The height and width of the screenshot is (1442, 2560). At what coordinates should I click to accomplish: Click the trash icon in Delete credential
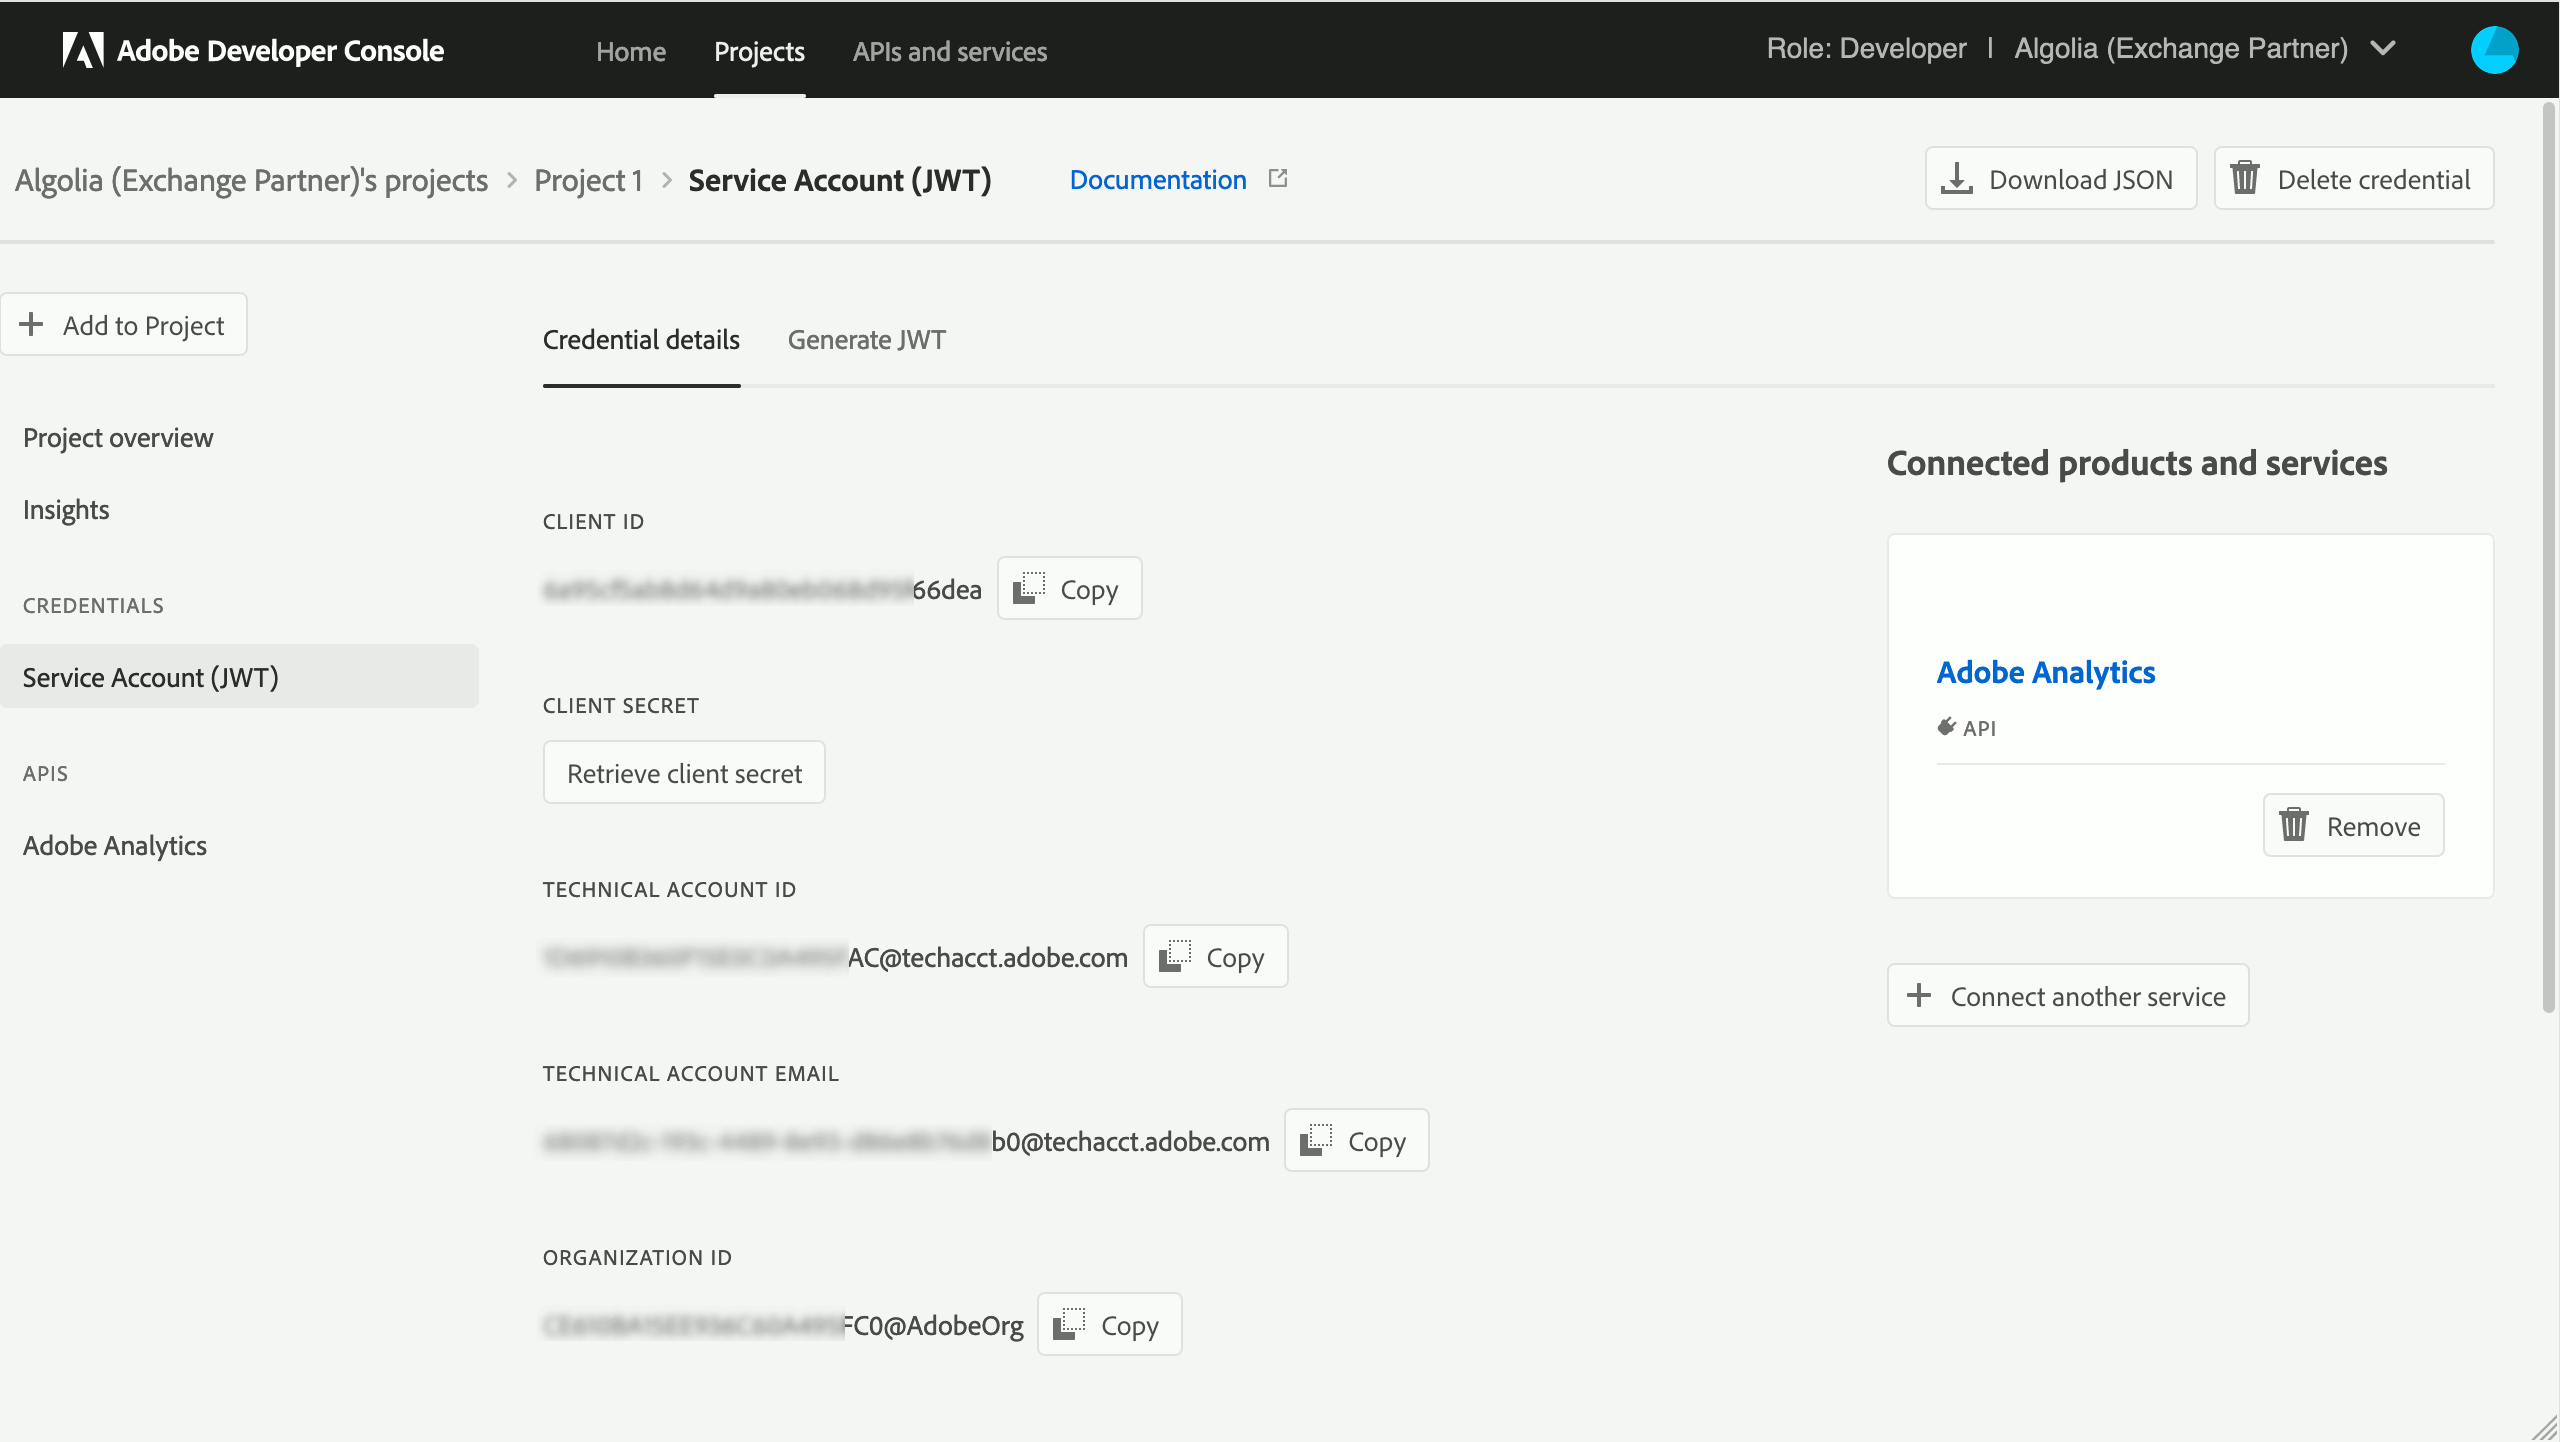click(x=2245, y=179)
